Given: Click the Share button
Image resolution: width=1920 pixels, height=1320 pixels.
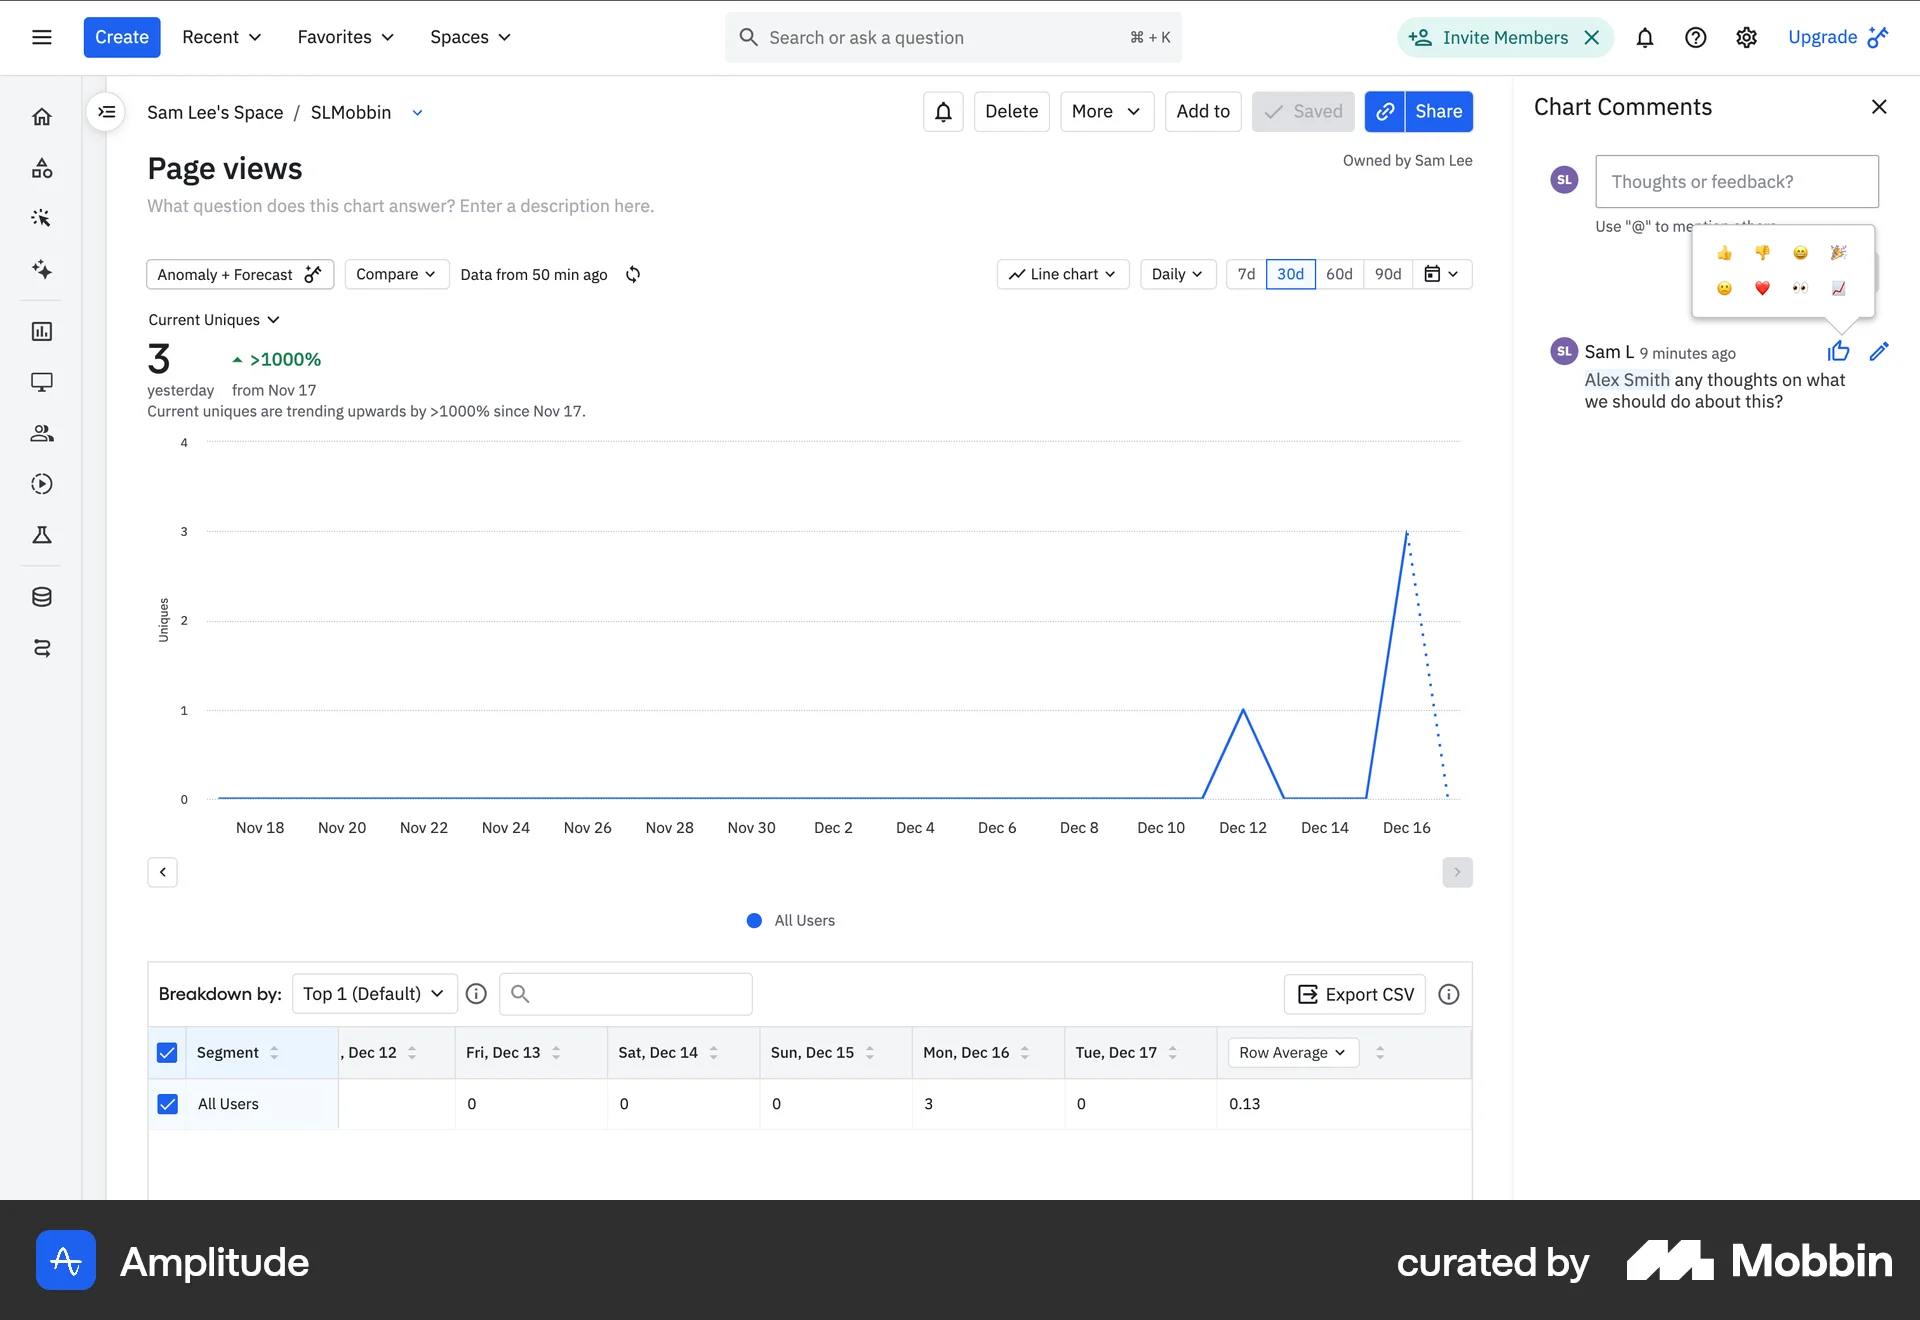Looking at the screenshot, I should [1438, 111].
